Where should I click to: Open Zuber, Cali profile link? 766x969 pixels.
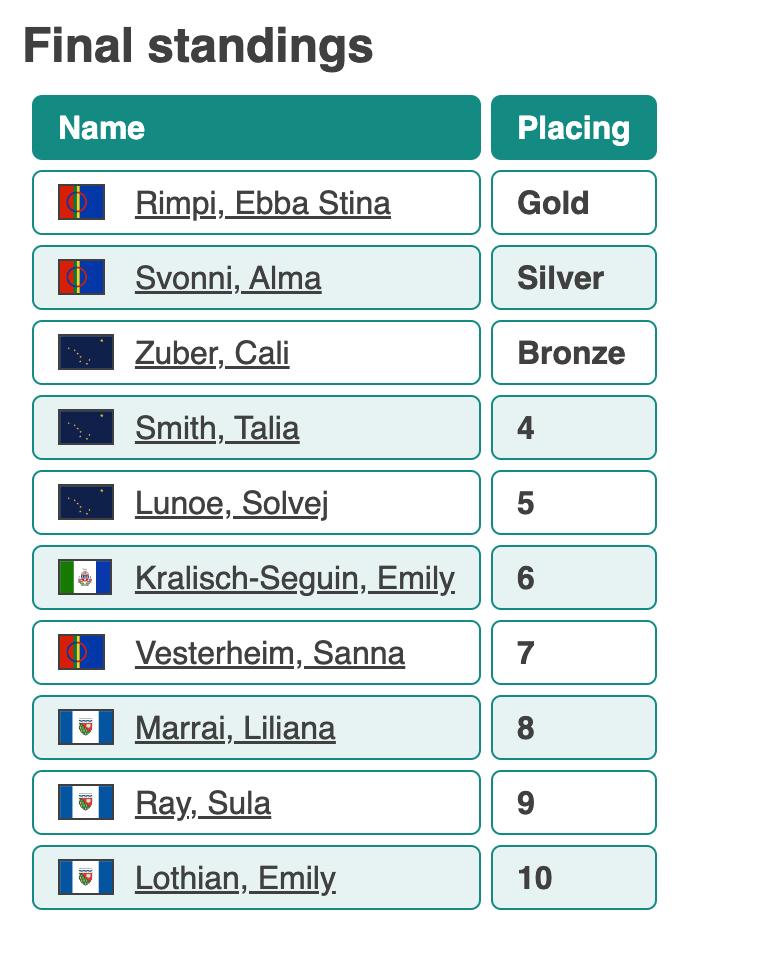212,353
